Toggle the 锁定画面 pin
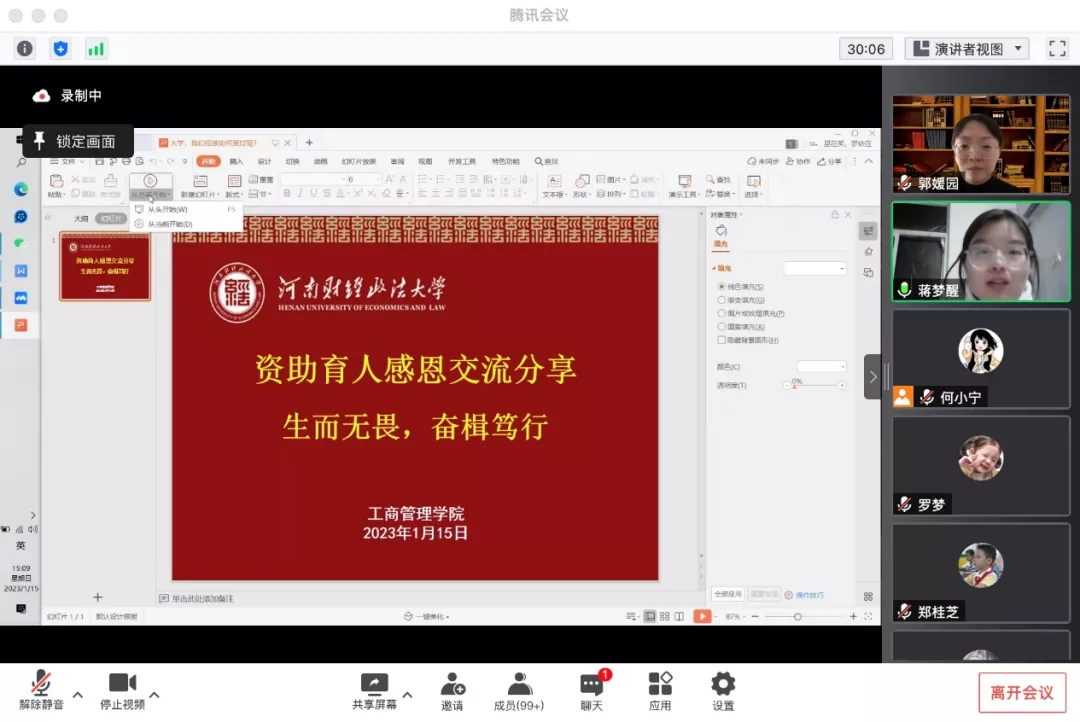The height and width of the screenshot is (722, 1080). (x=77, y=141)
